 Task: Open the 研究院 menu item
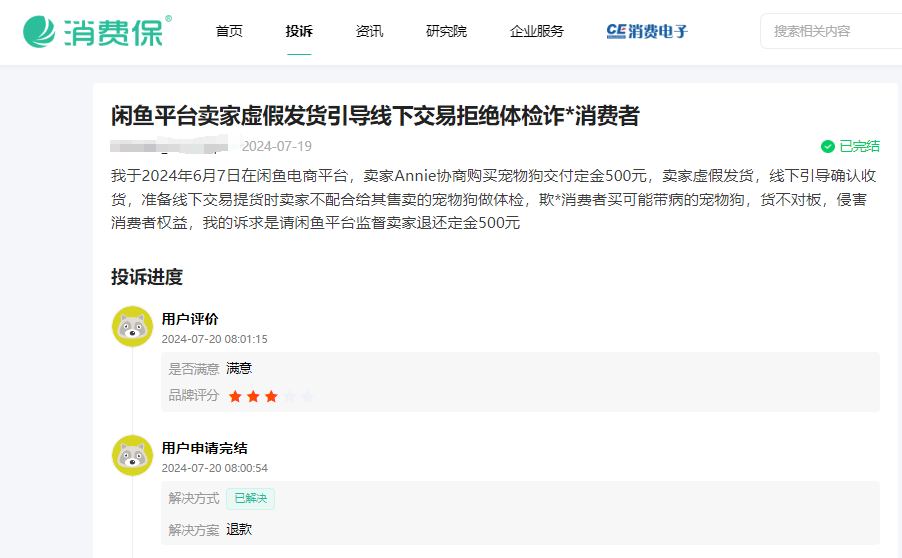click(x=446, y=31)
